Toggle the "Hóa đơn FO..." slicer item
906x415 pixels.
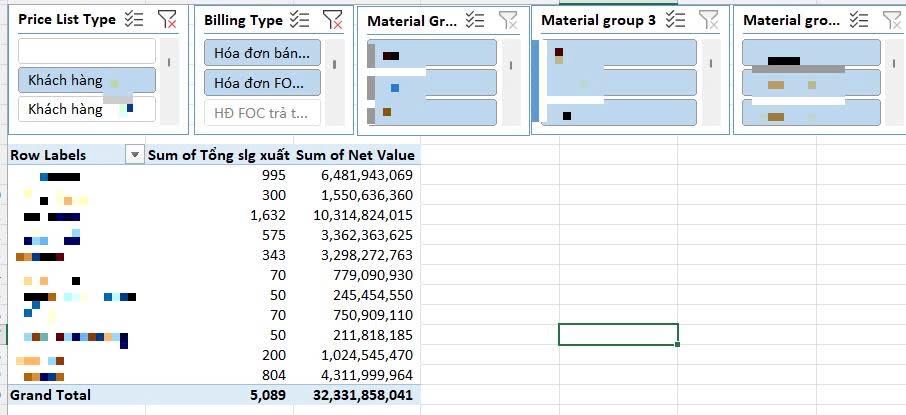tap(262, 83)
